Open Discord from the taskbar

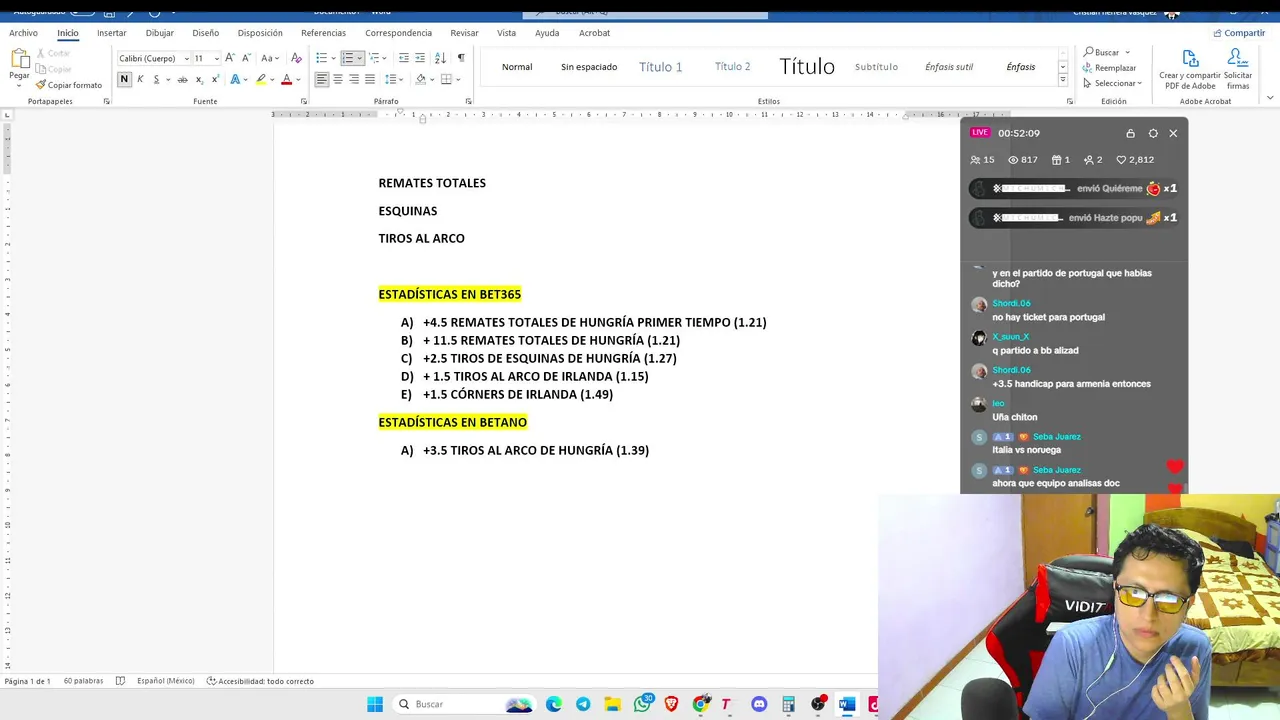(x=759, y=704)
